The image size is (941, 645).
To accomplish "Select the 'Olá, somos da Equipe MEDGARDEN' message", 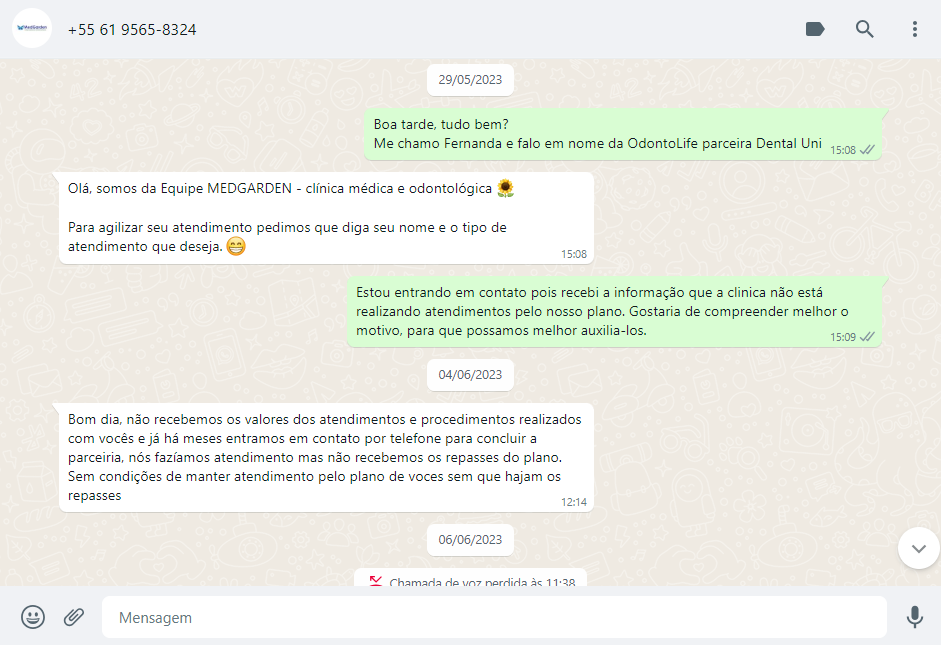I will 326,218.
